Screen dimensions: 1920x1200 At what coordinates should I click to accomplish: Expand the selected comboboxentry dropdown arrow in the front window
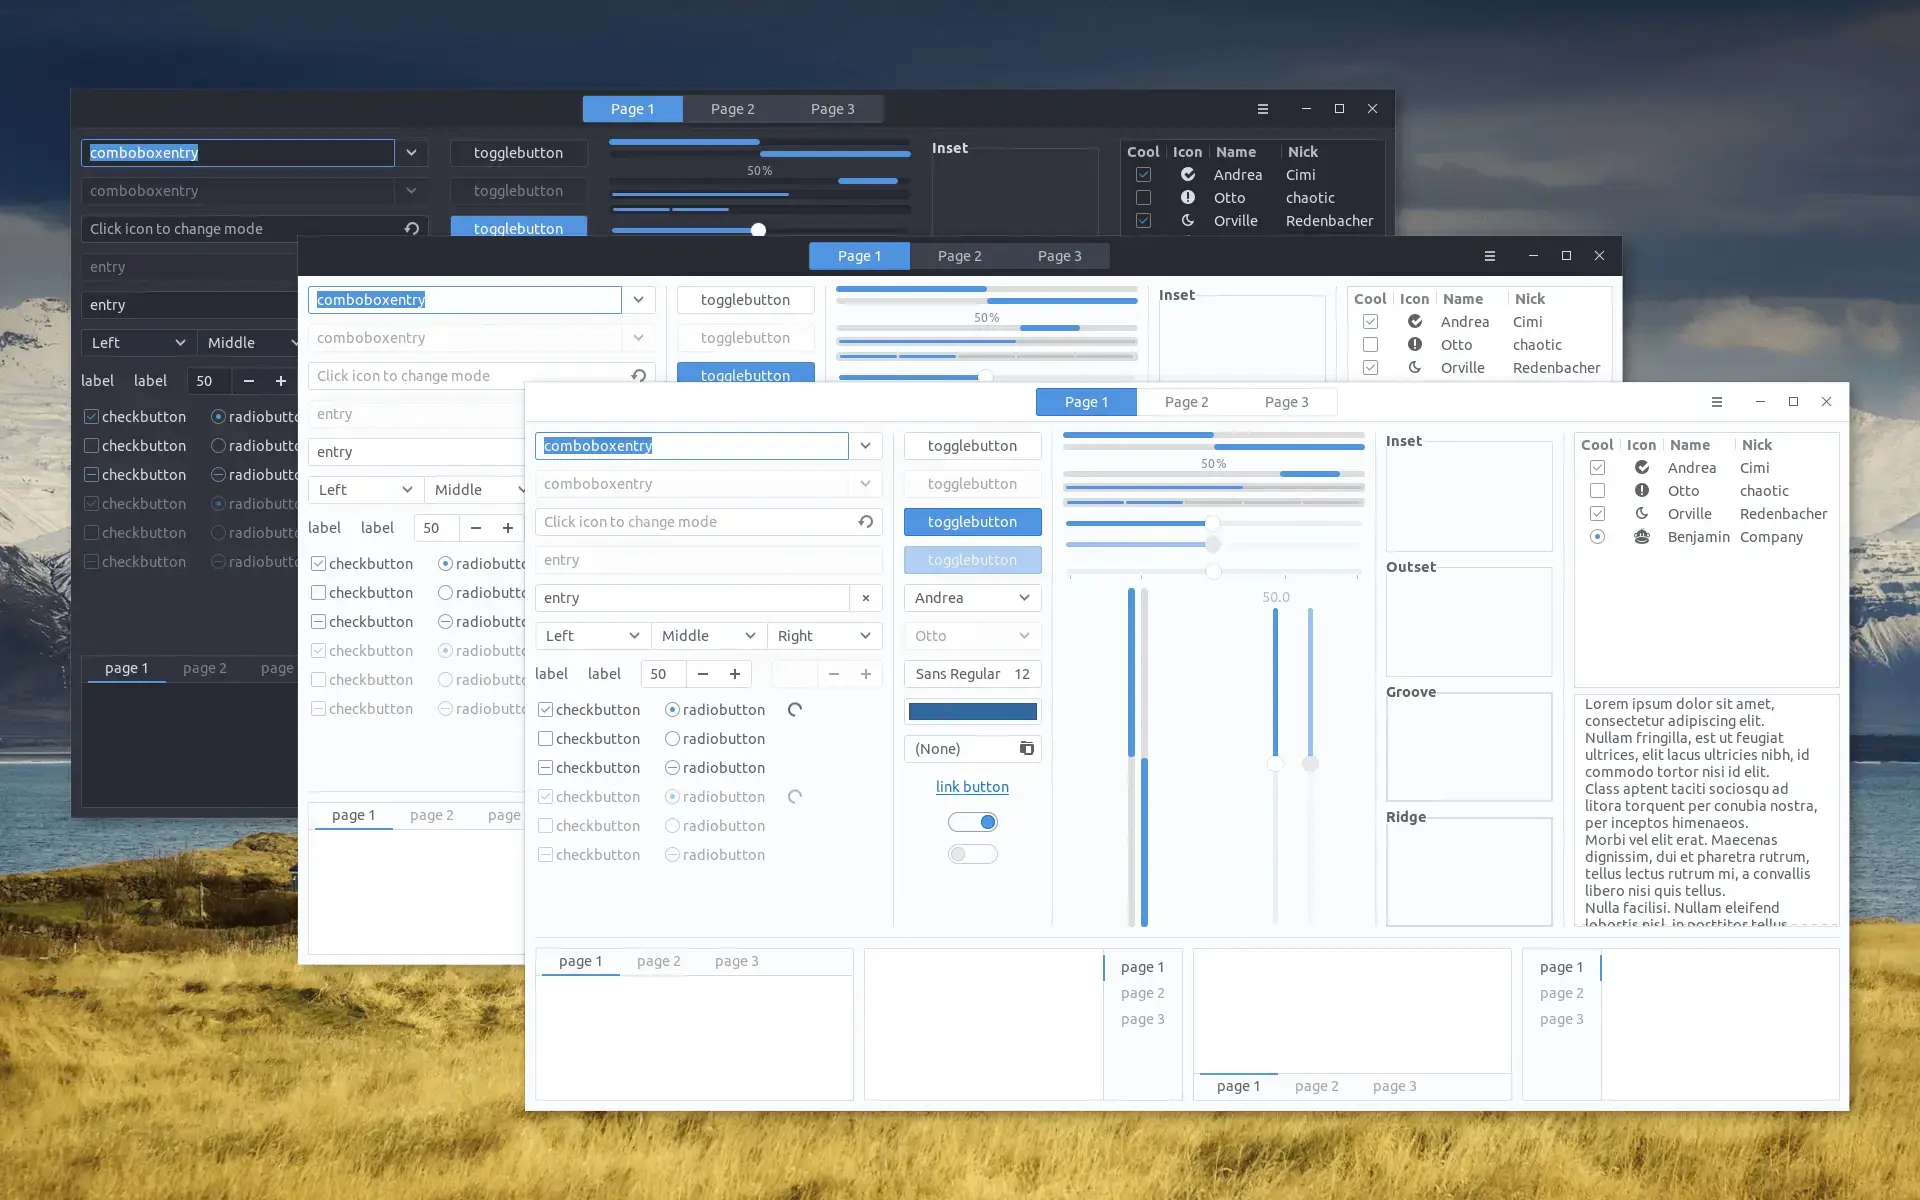pyautogui.click(x=866, y=446)
